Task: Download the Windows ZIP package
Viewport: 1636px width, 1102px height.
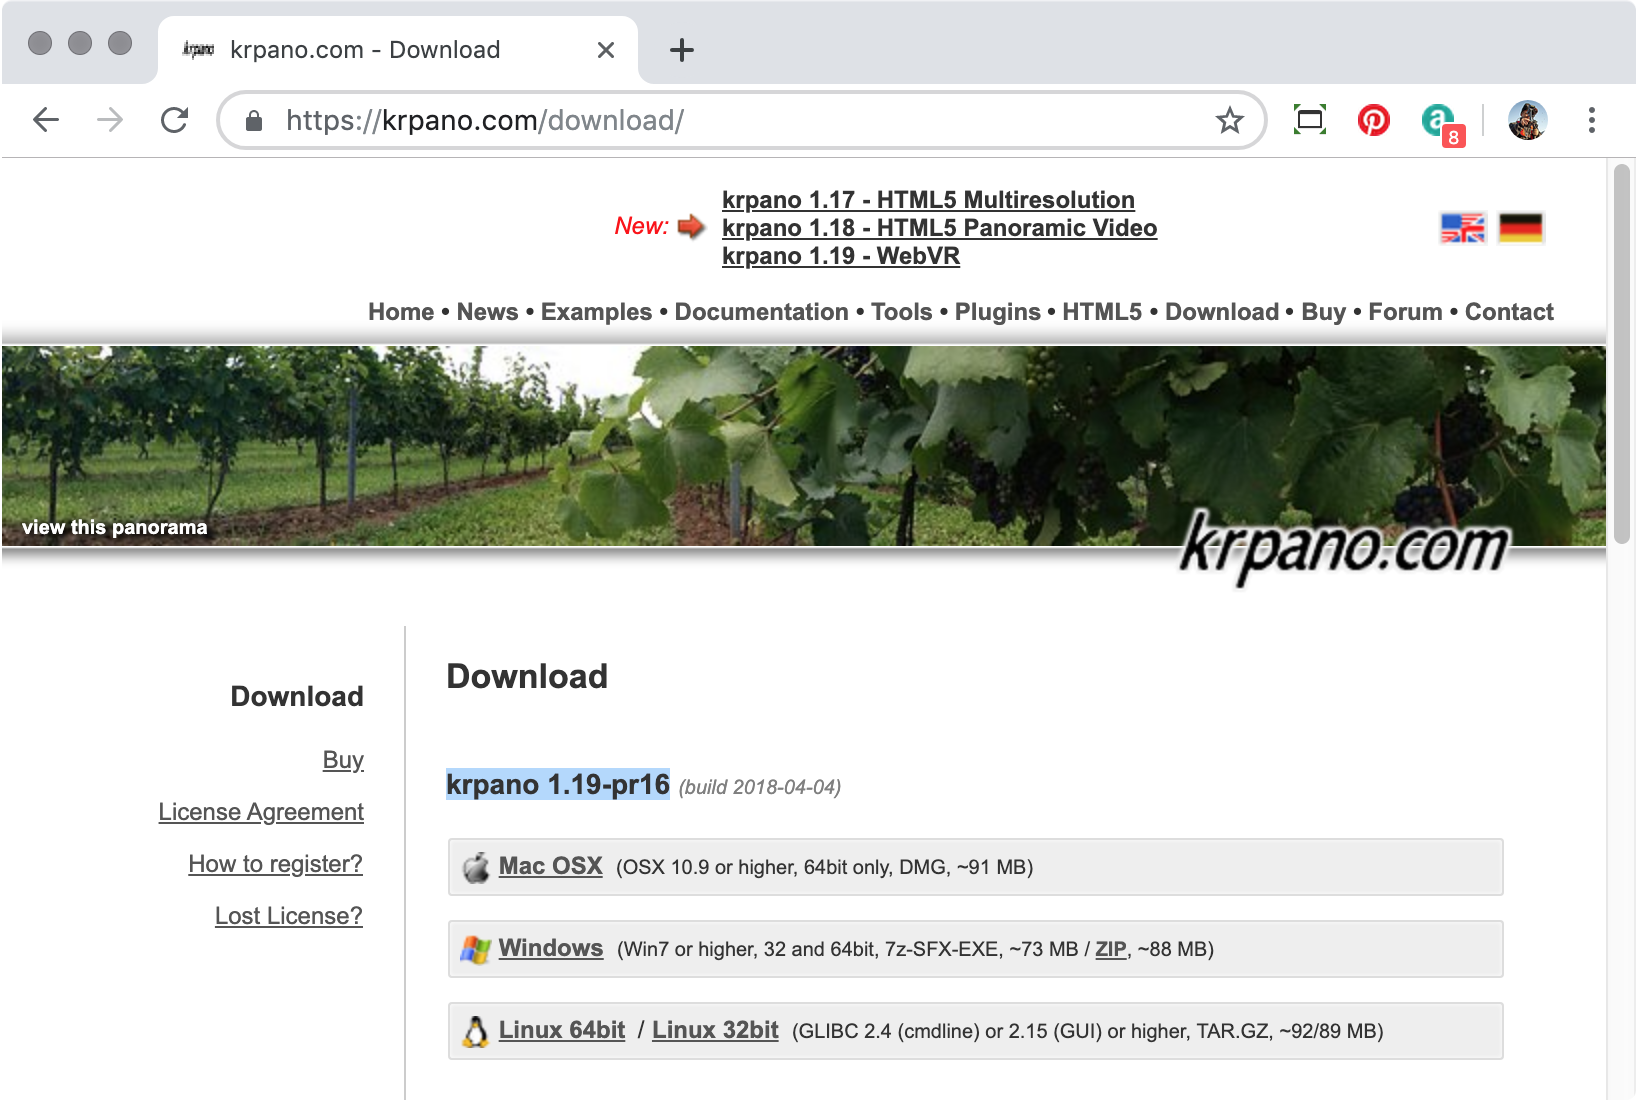Action: 1111,949
